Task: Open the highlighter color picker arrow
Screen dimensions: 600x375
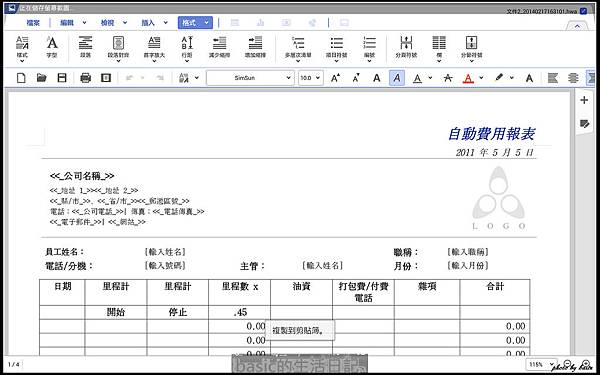Action: (x=512, y=78)
